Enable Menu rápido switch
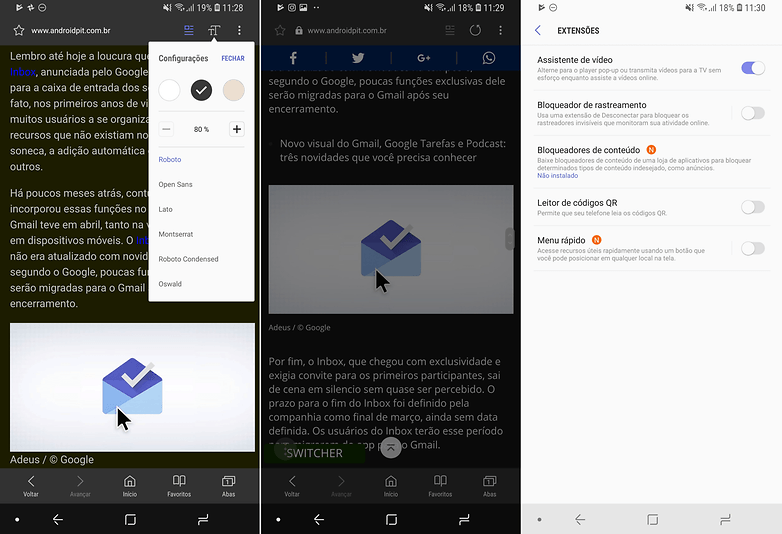This screenshot has width=782, height=534. [x=753, y=248]
